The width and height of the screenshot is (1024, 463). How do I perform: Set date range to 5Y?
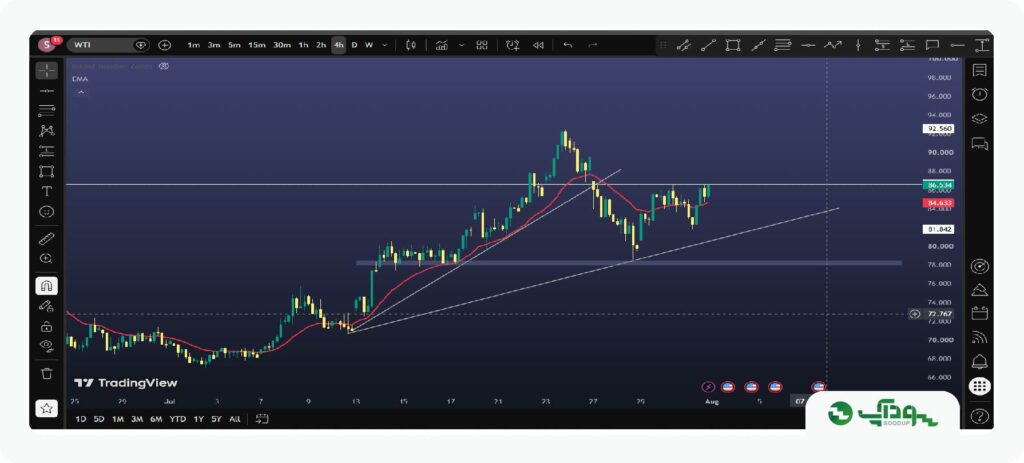(216, 419)
